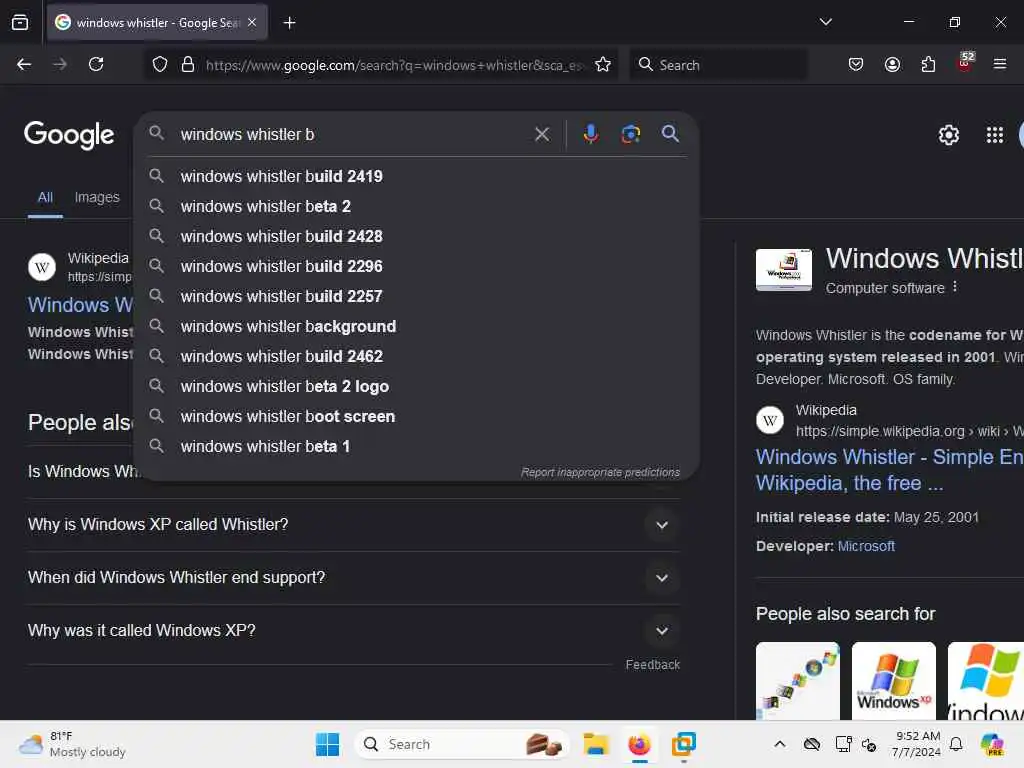Select suggestion windows whistler build 2296
Viewport: 1024px width, 768px height.
417,266
